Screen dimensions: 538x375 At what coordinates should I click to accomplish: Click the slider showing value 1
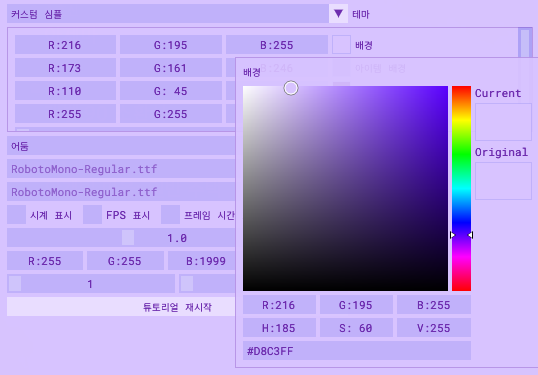(x=91, y=283)
